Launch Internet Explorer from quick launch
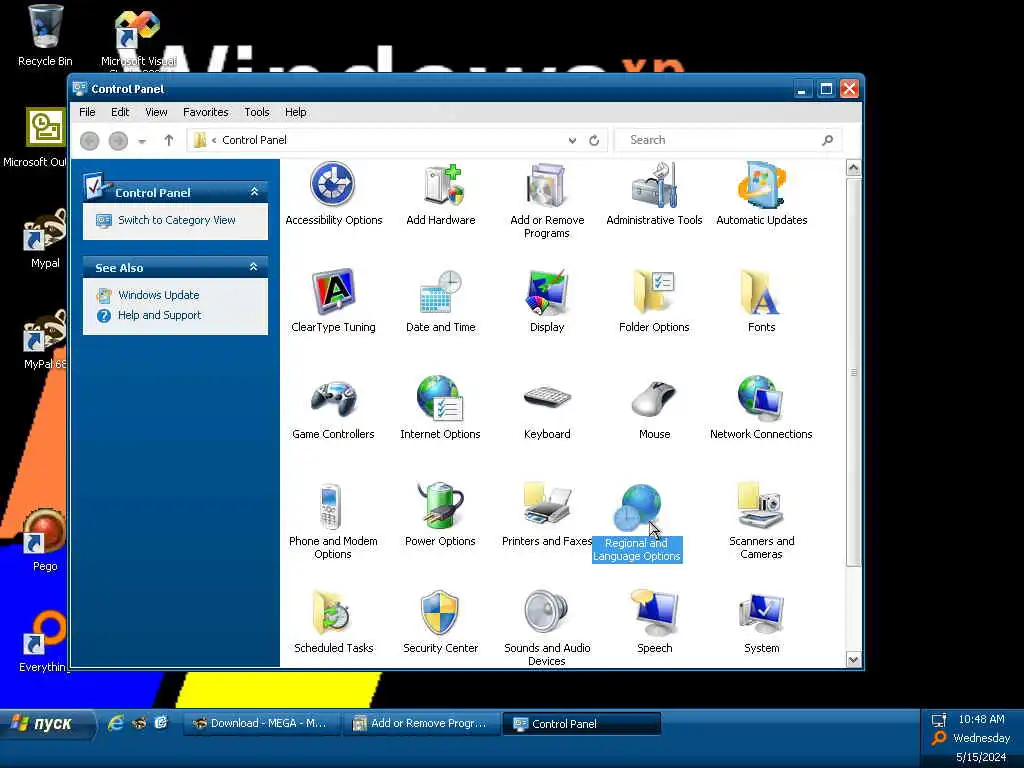The height and width of the screenshot is (768, 1024). [116, 723]
